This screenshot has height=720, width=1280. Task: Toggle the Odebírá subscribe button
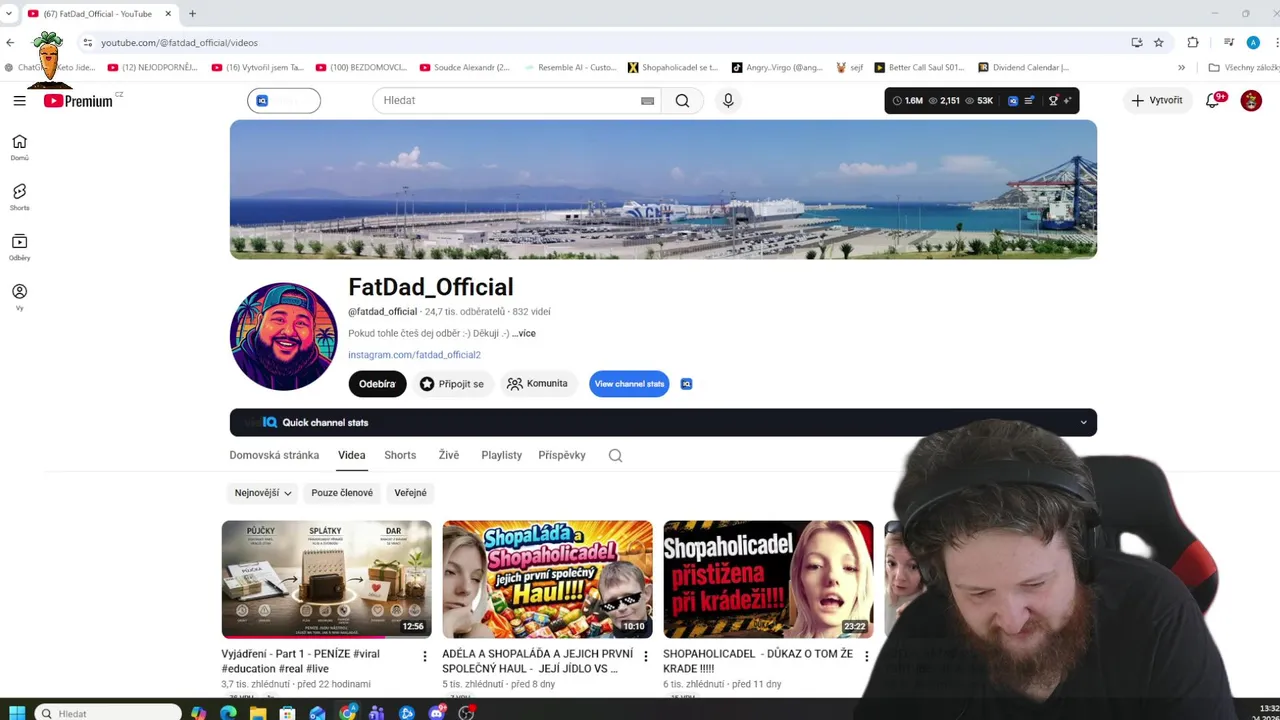[x=377, y=384]
